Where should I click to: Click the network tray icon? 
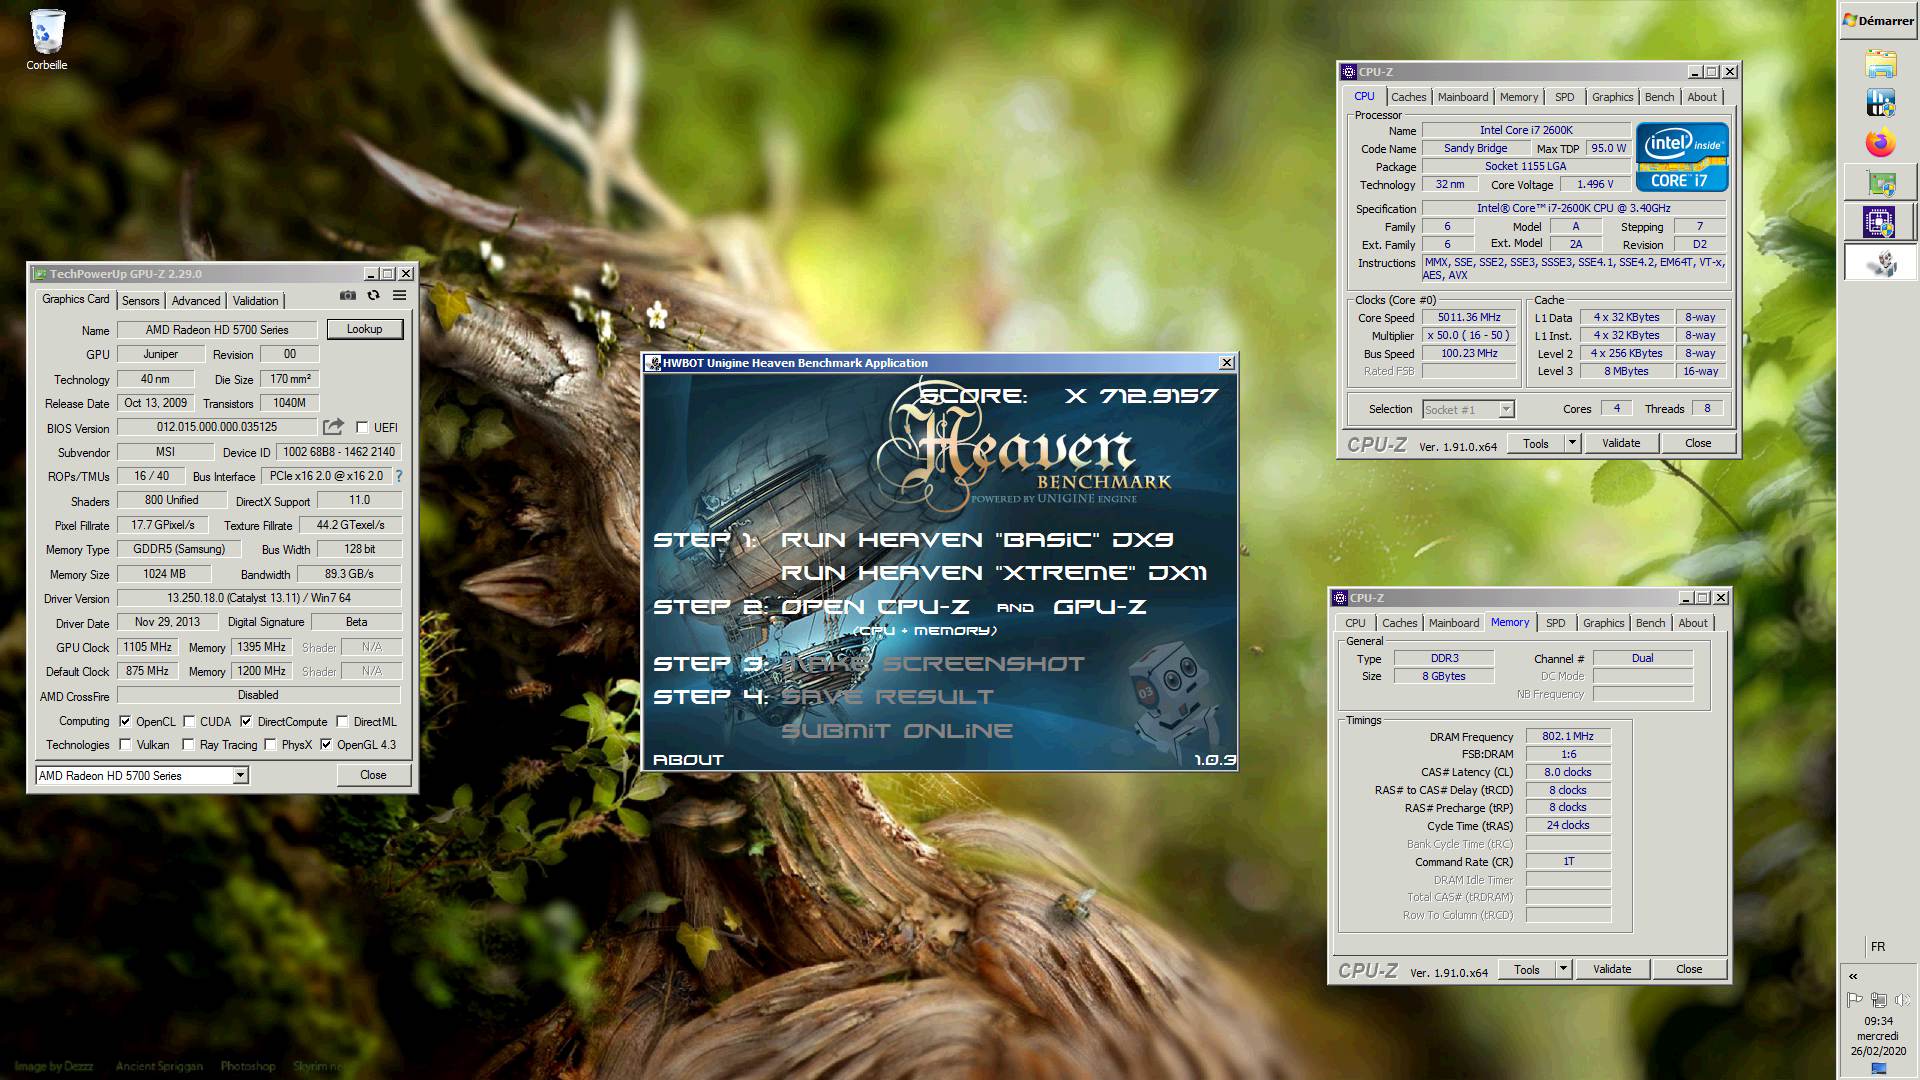tap(1878, 999)
